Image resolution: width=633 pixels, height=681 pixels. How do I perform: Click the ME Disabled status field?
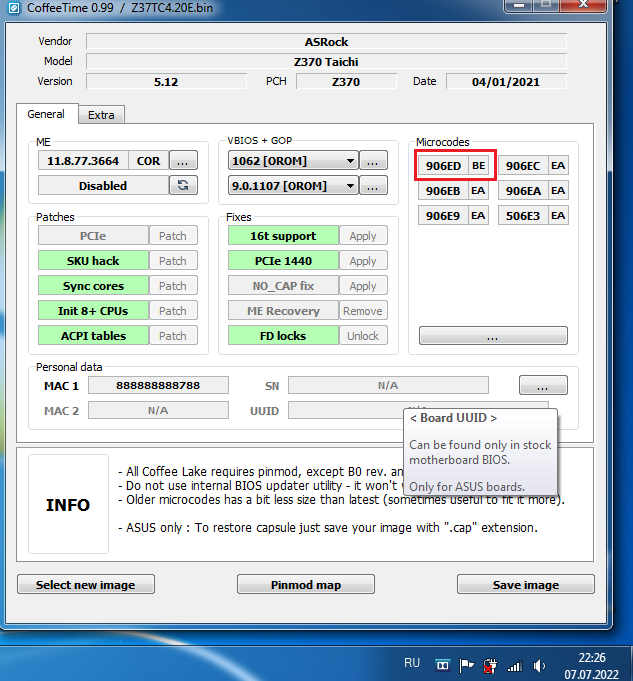[x=103, y=185]
